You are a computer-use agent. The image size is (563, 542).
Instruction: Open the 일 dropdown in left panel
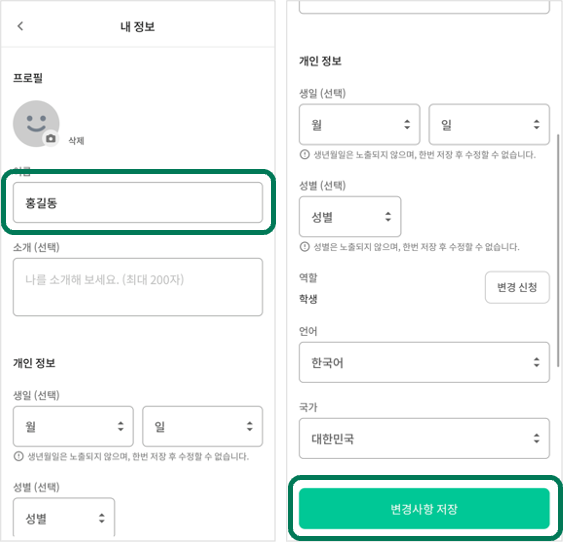[203, 426]
